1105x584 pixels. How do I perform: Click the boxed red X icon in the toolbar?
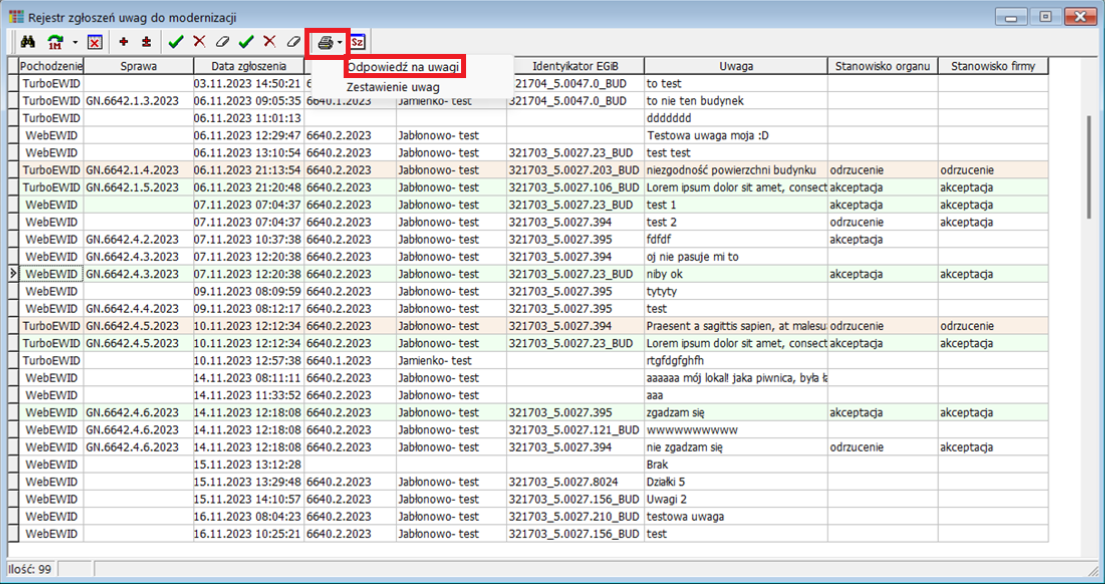tap(94, 43)
